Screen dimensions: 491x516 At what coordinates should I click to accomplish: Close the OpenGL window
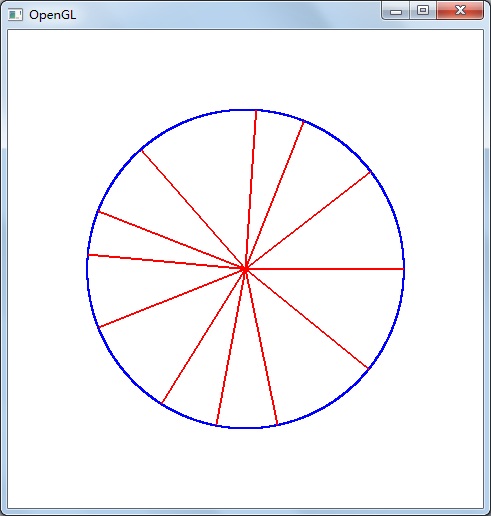point(460,11)
